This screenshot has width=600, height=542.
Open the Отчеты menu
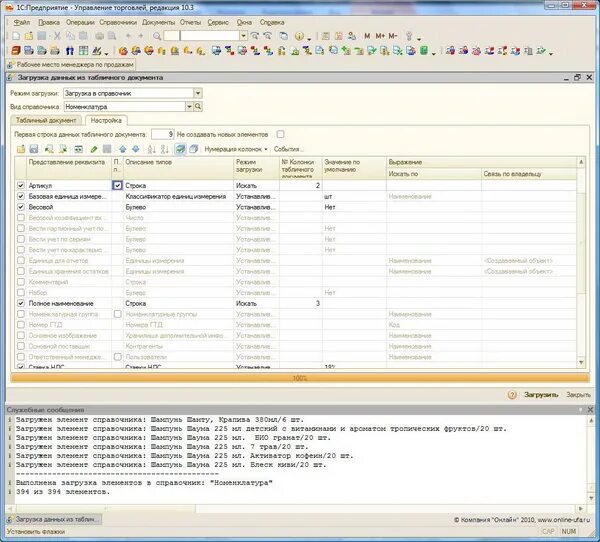190,22
